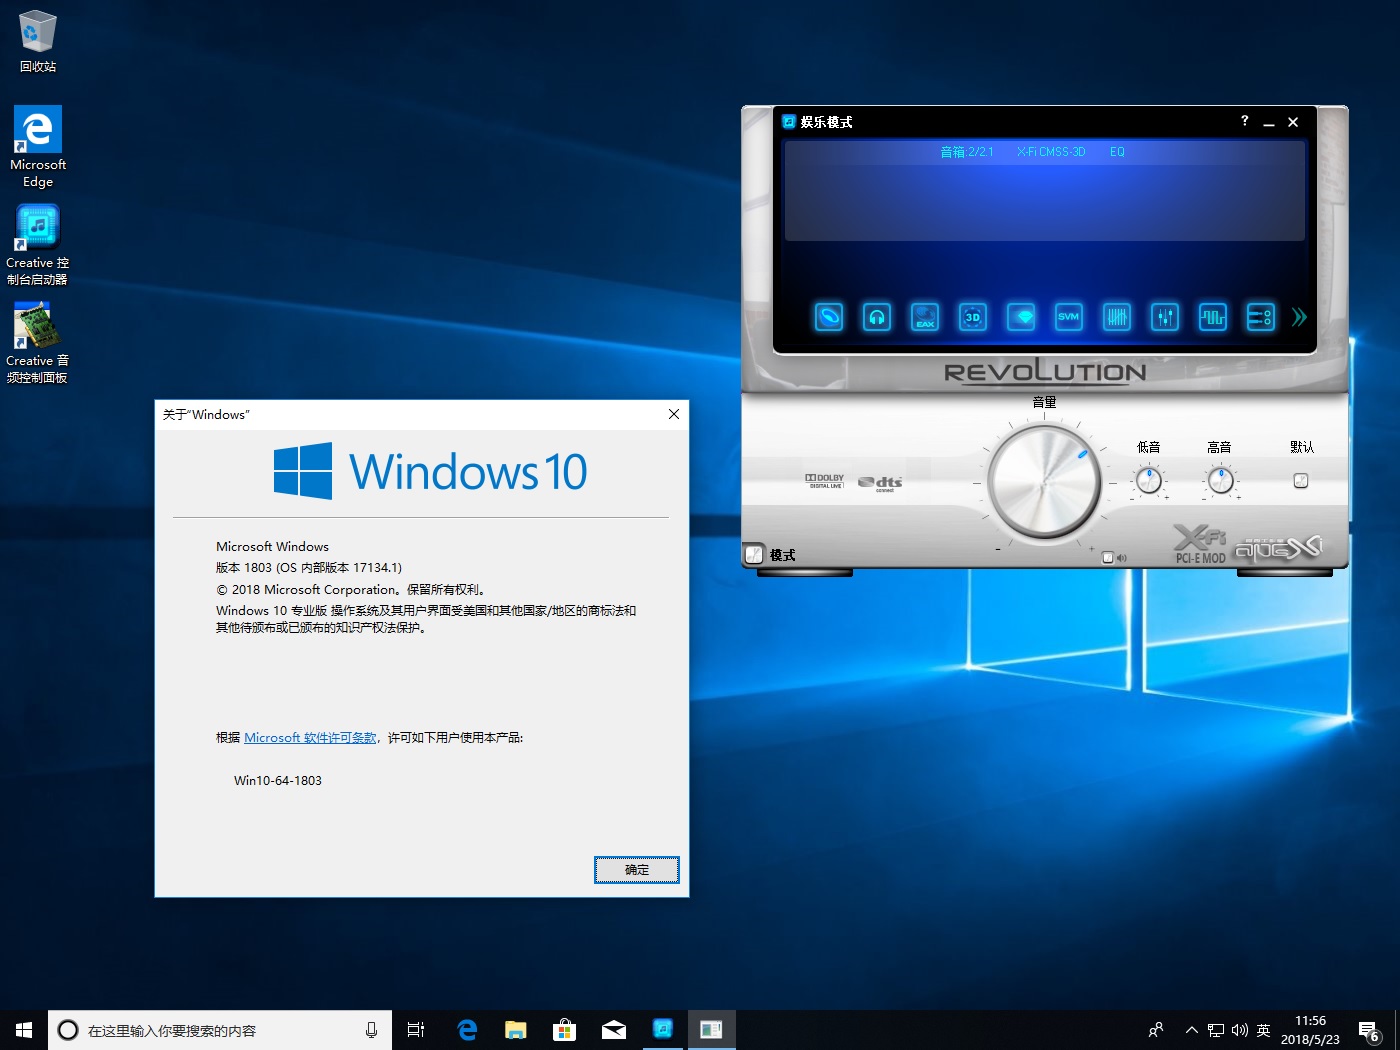Click the 默认 default reset button

[x=1301, y=481]
